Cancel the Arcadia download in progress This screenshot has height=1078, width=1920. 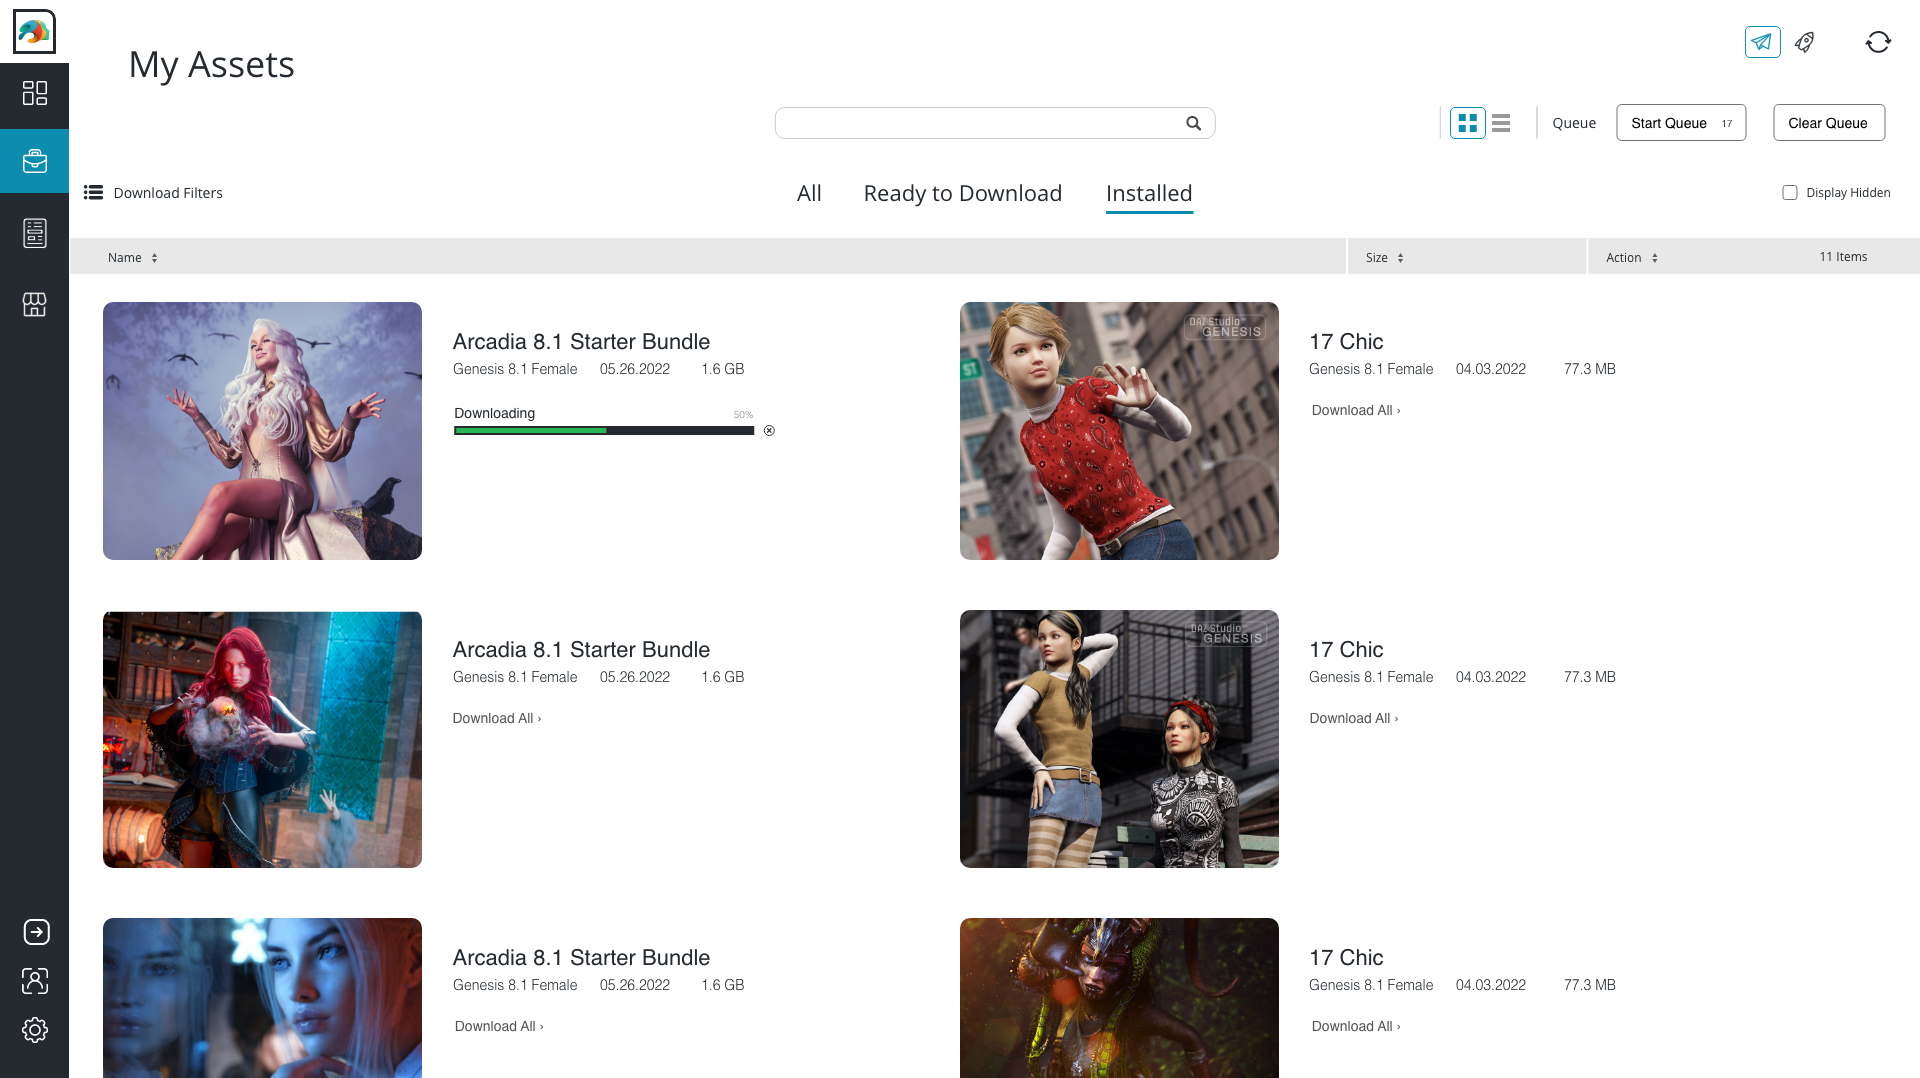pyautogui.click(x=769, y=431)
